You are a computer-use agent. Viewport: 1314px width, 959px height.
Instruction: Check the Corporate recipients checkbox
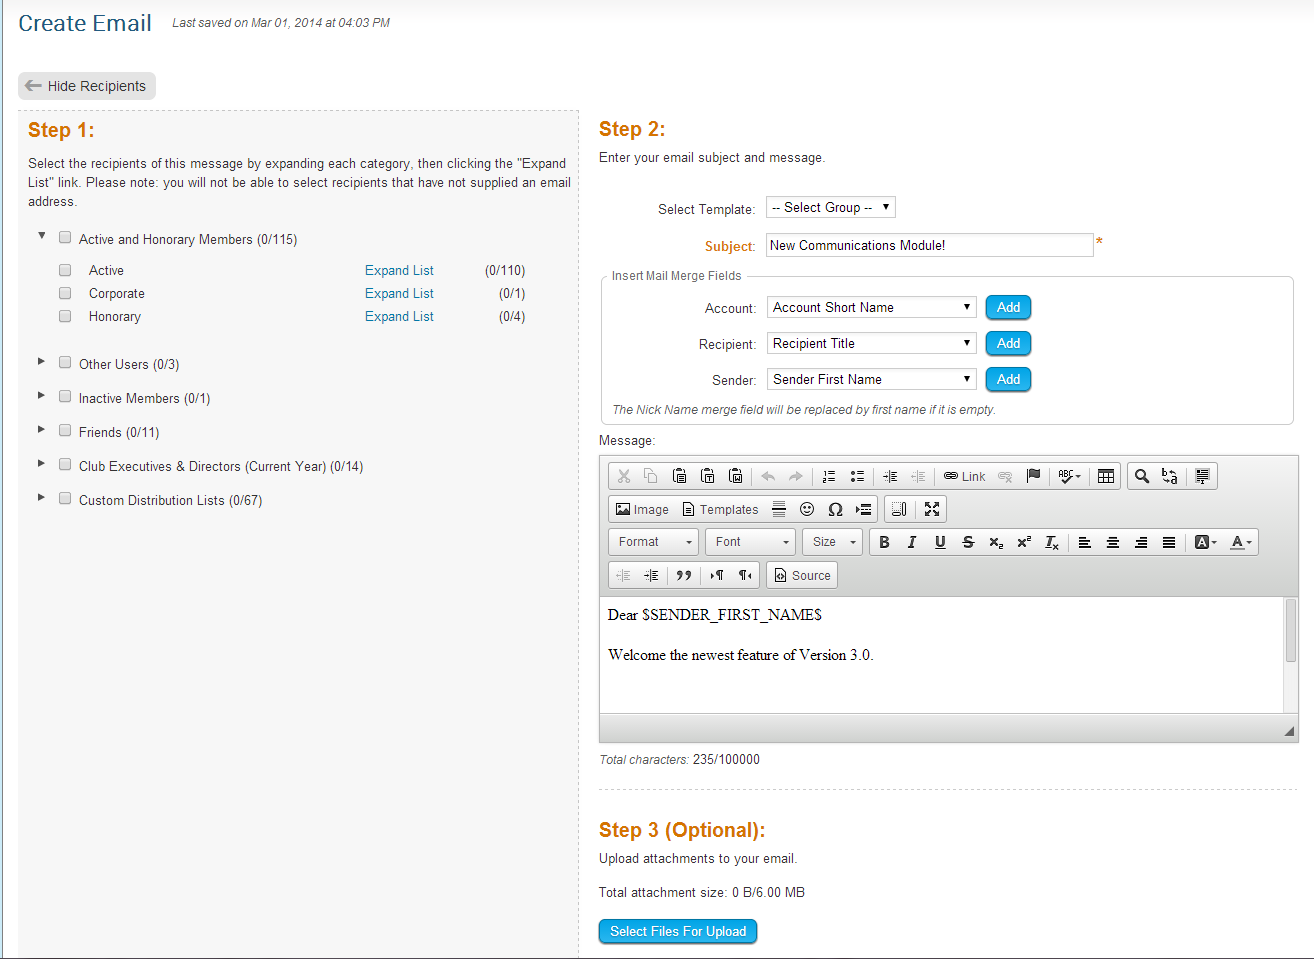pos(65,293)
